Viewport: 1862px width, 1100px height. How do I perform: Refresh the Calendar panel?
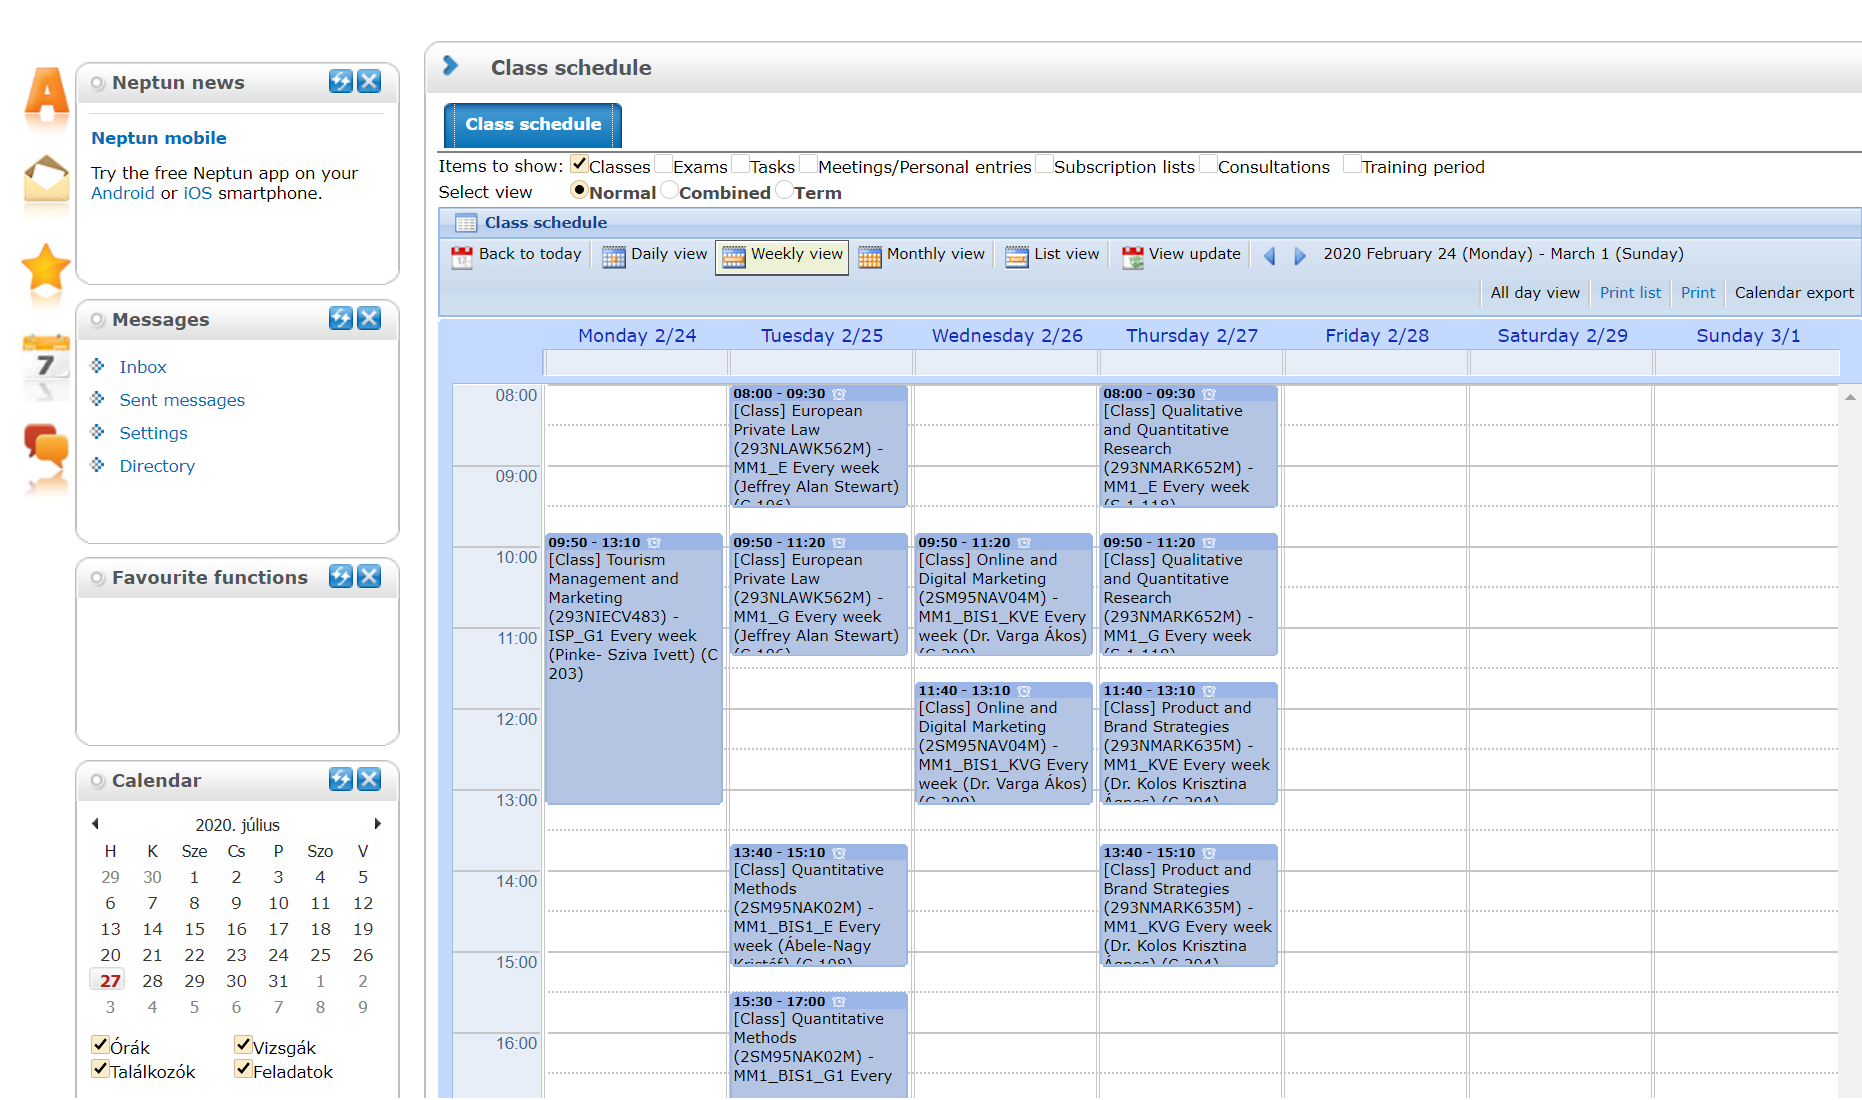click(341, 780)
